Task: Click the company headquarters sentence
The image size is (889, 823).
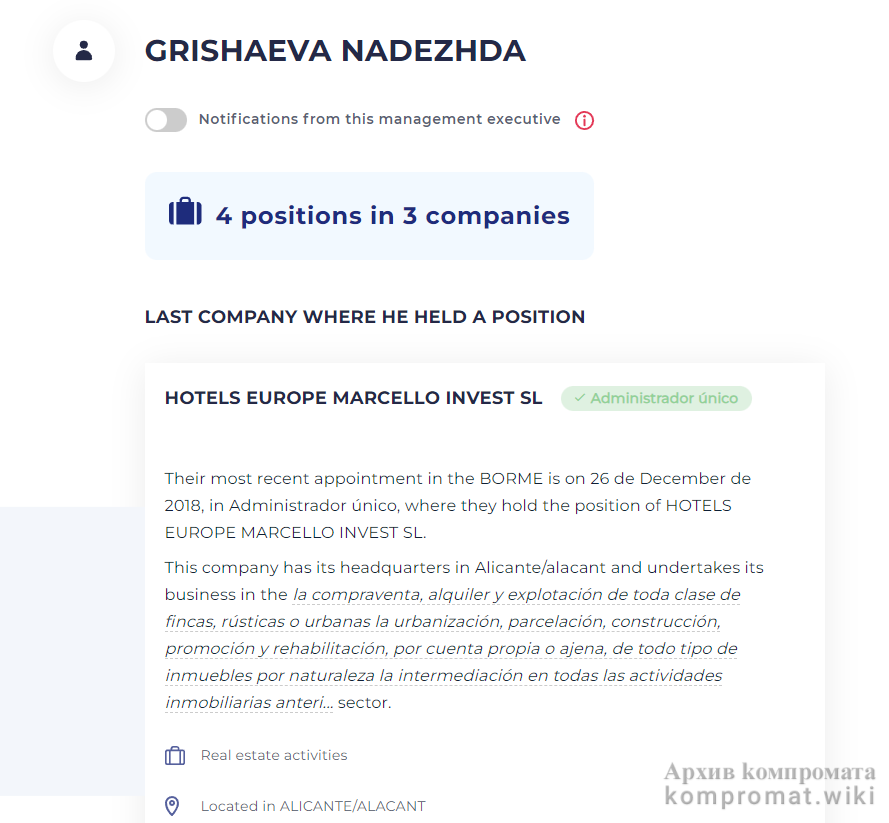Action: [463, 568]
